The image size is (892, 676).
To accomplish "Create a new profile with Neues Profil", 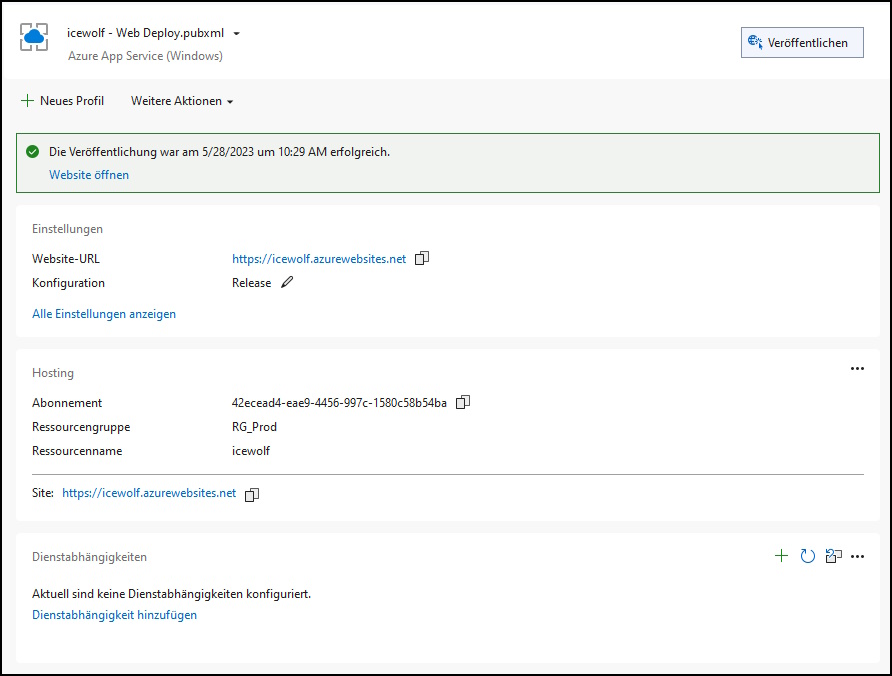I will (63, 101).
